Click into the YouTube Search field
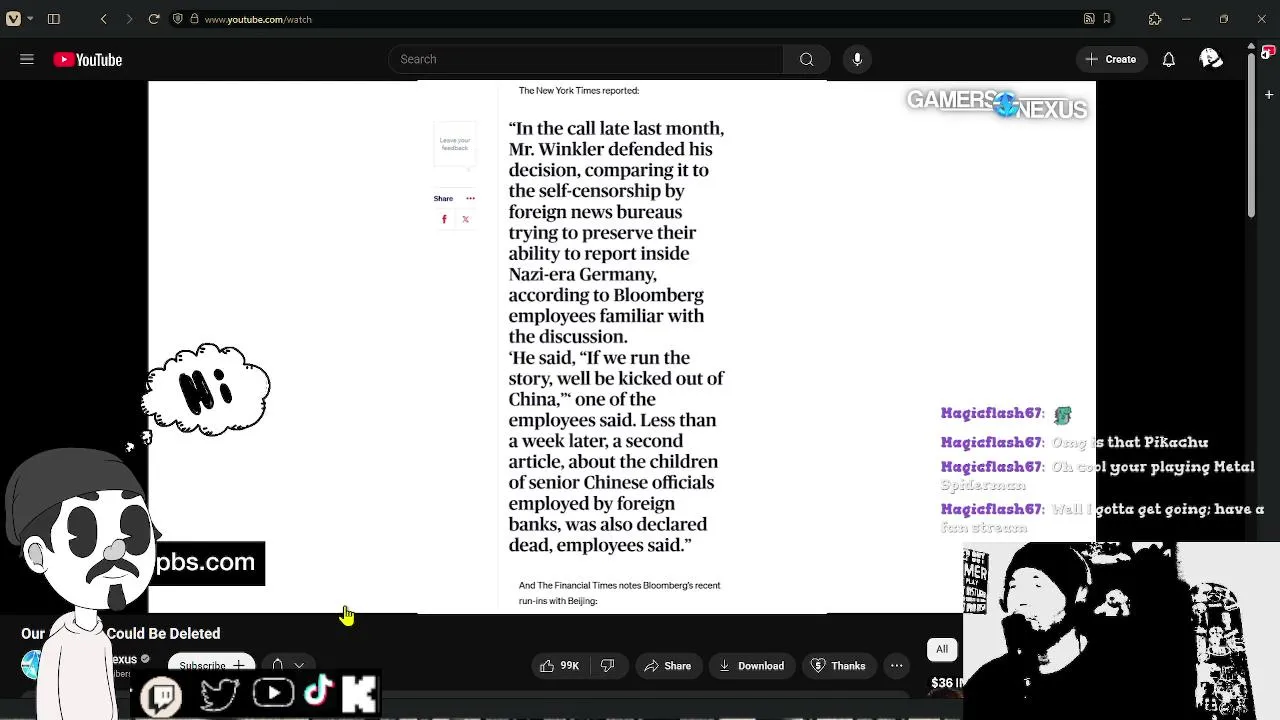Viewport: 1280px width, 720px height. (586, 59)
